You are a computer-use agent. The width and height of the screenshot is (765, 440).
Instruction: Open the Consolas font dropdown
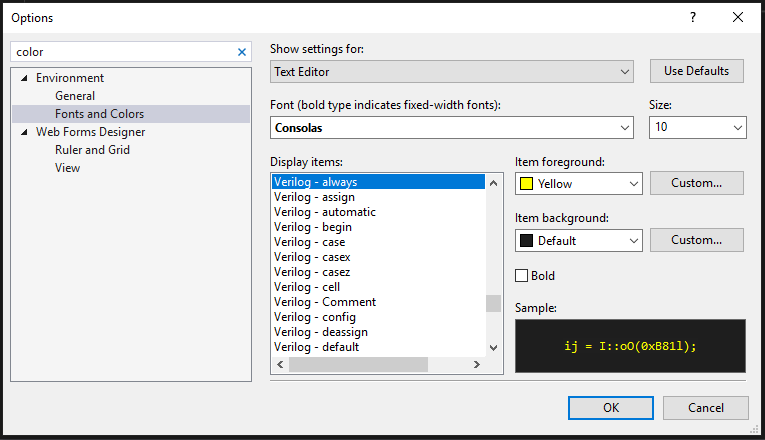tap(452, 128)
